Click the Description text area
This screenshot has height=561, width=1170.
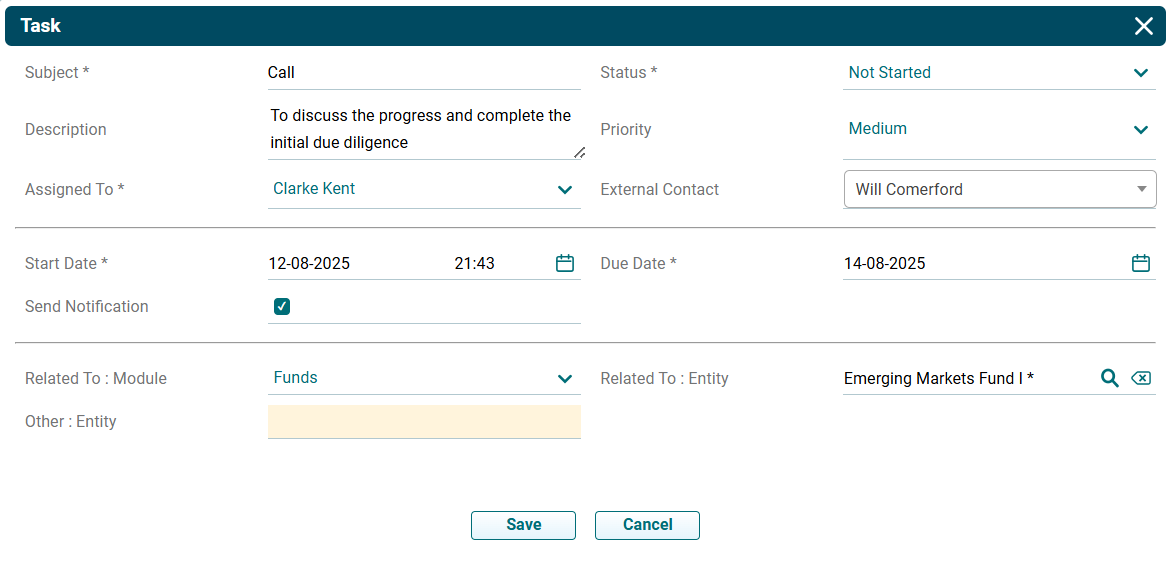point(423,130)
